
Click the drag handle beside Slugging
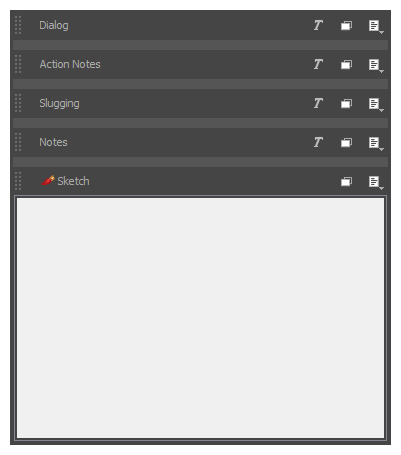point(18,103)
